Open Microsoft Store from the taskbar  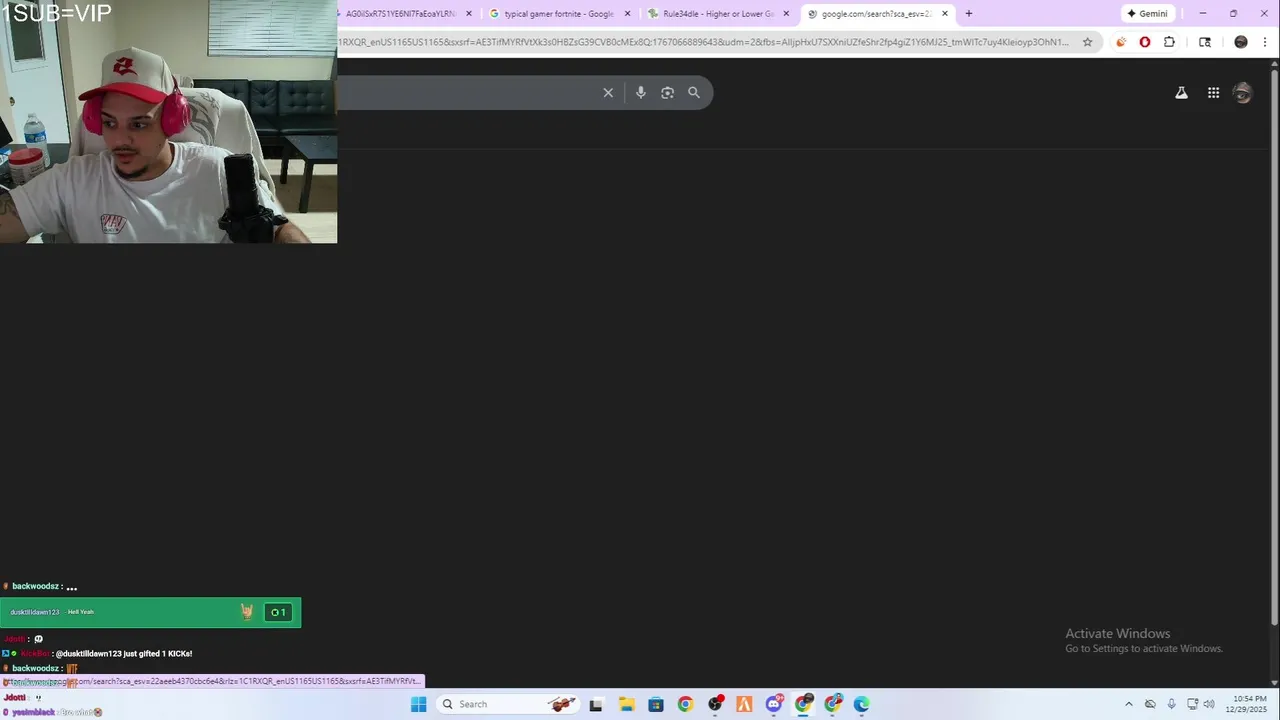click(x=655, y=704)
